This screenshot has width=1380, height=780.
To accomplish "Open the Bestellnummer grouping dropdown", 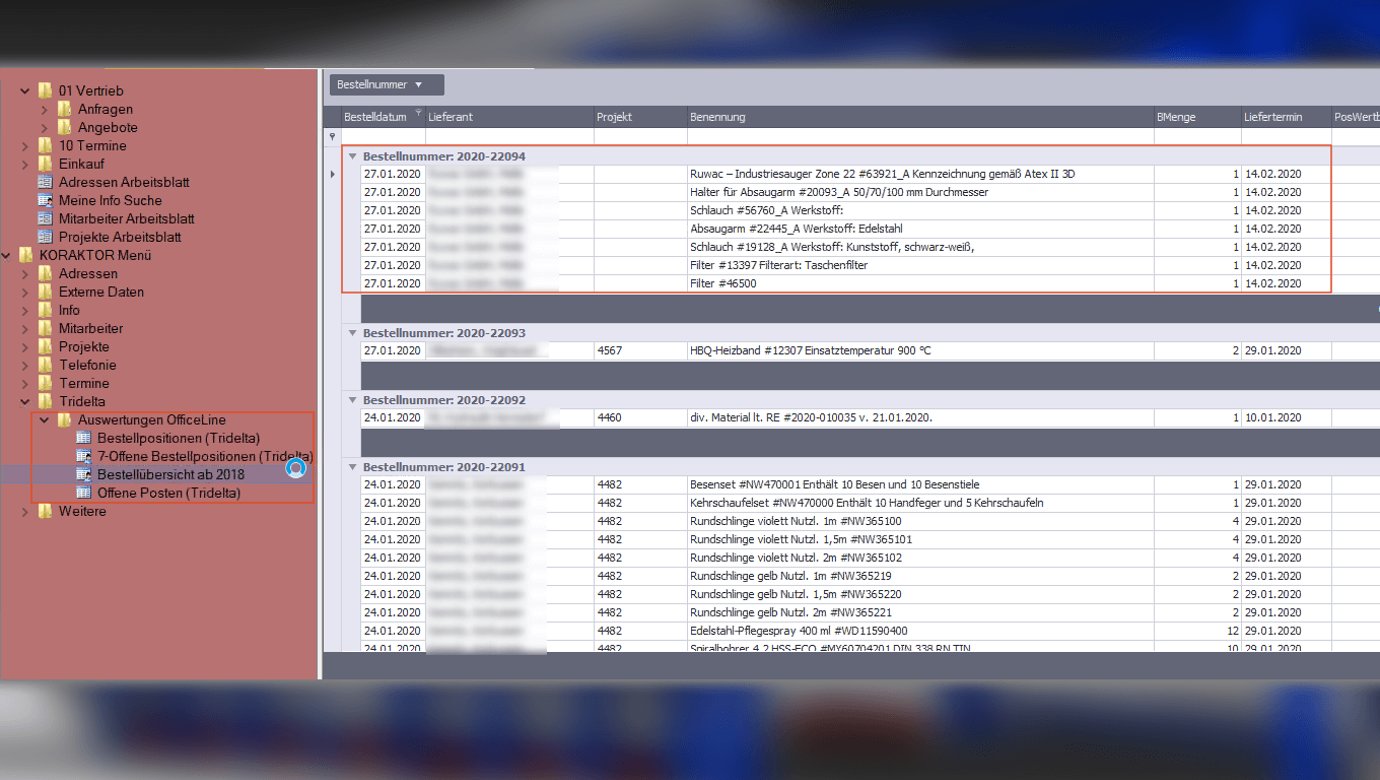I will pos(386,85).
